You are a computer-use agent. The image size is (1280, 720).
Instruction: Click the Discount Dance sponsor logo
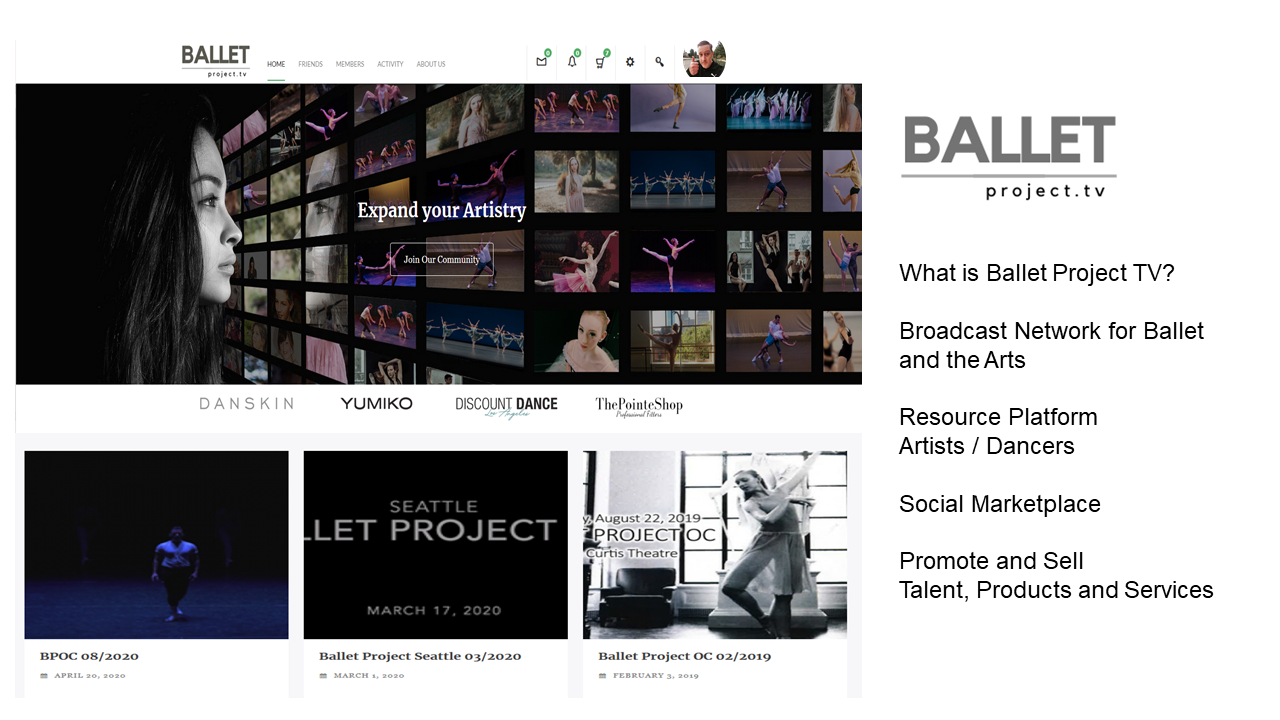506,406
